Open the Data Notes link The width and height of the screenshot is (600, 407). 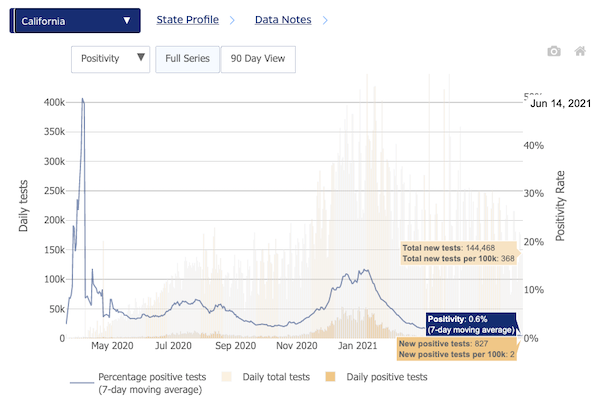tap(282, 20)
